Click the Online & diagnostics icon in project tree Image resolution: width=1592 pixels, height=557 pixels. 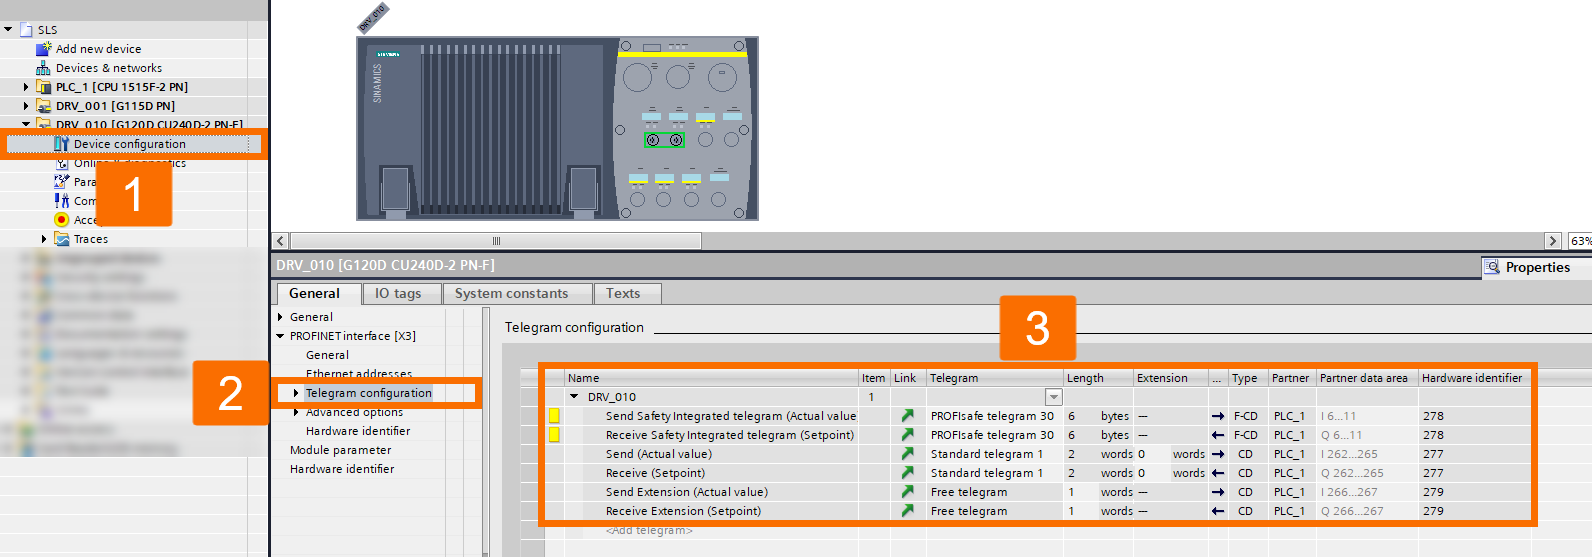coord(62,162)
